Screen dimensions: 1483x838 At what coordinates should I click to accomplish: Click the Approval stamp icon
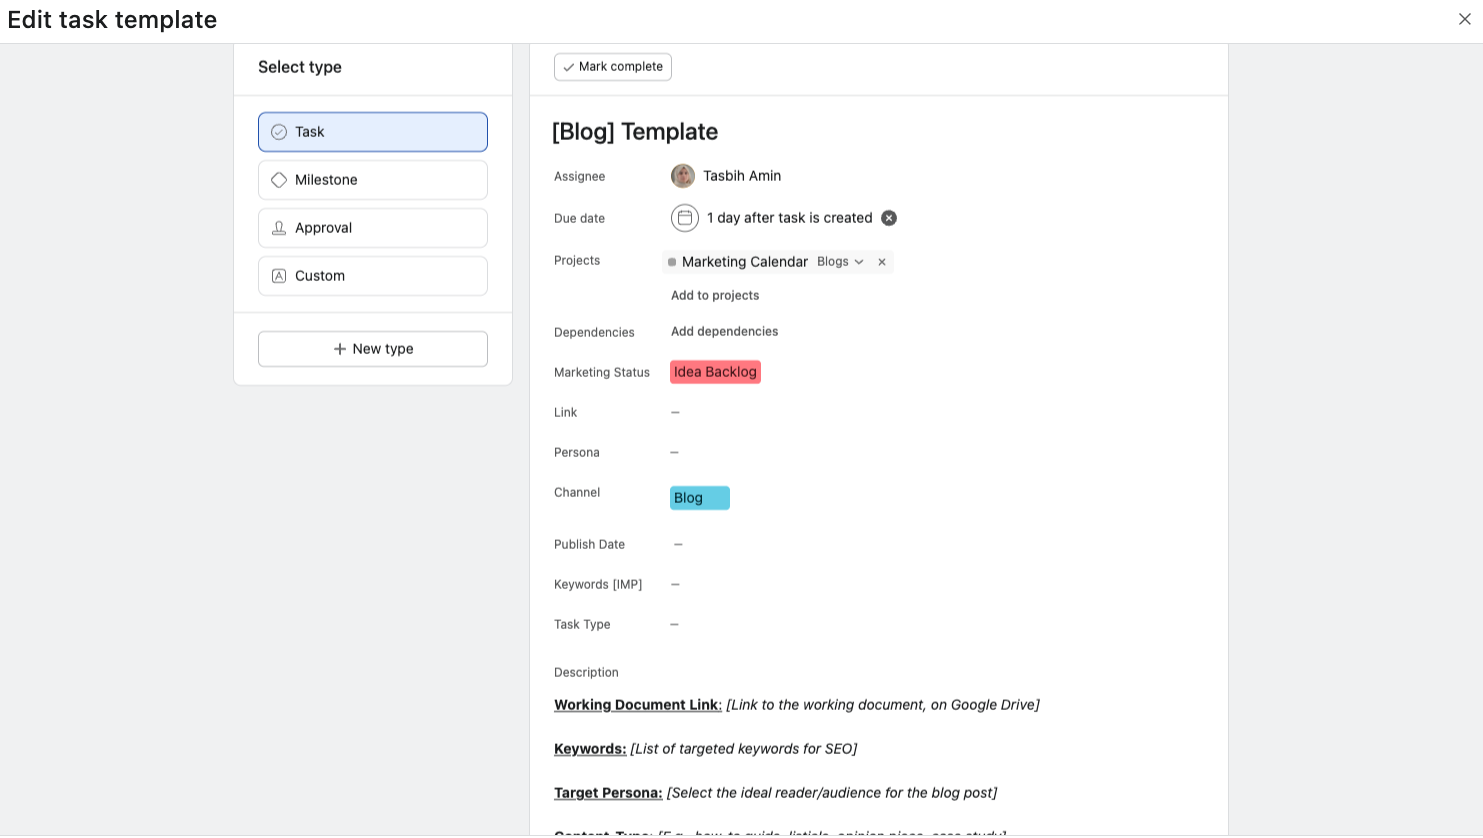click(x=279, y=227)
